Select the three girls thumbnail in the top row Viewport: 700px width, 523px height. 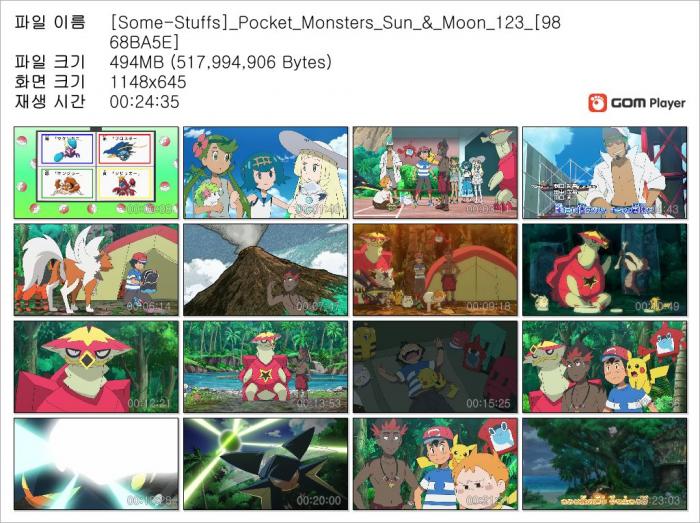click(x=266, y=173)
